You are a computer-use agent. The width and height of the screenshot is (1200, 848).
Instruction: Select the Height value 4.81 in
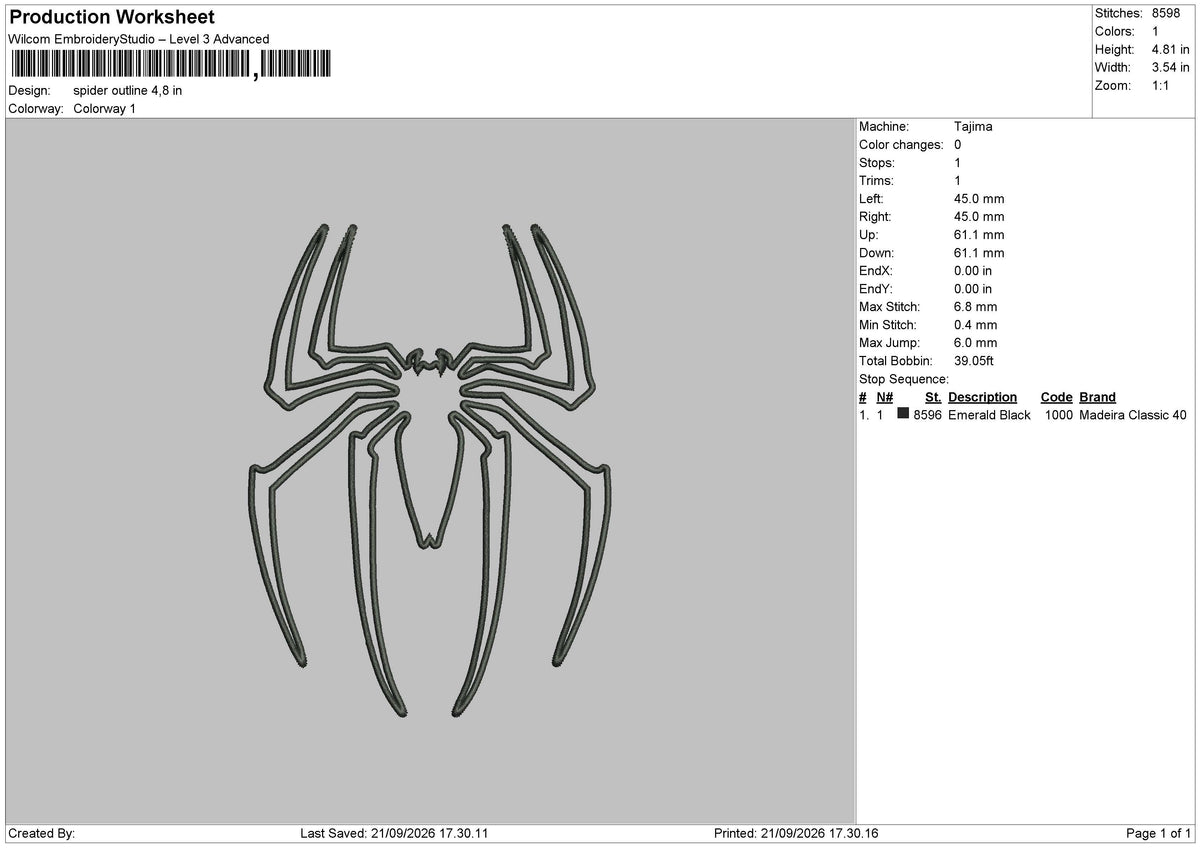pyautogui.click(x=1170, y=49)
